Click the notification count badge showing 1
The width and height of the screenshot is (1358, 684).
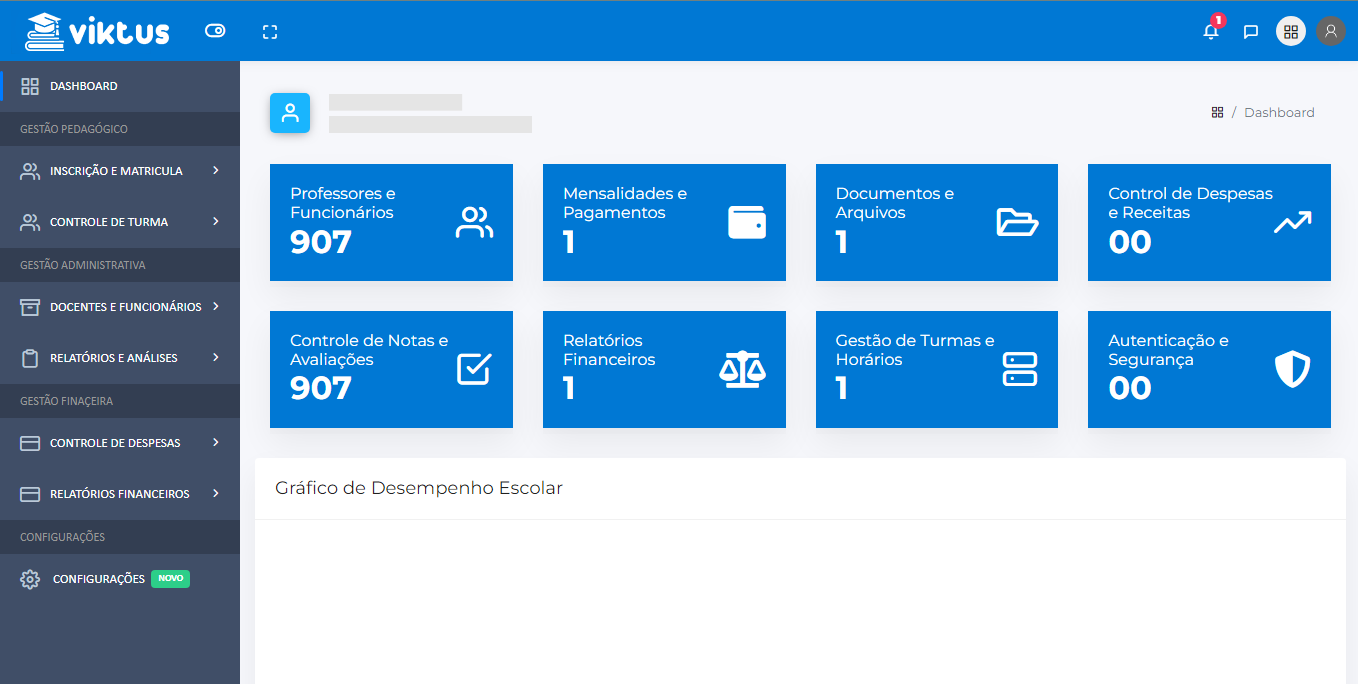coord(1217,20)
